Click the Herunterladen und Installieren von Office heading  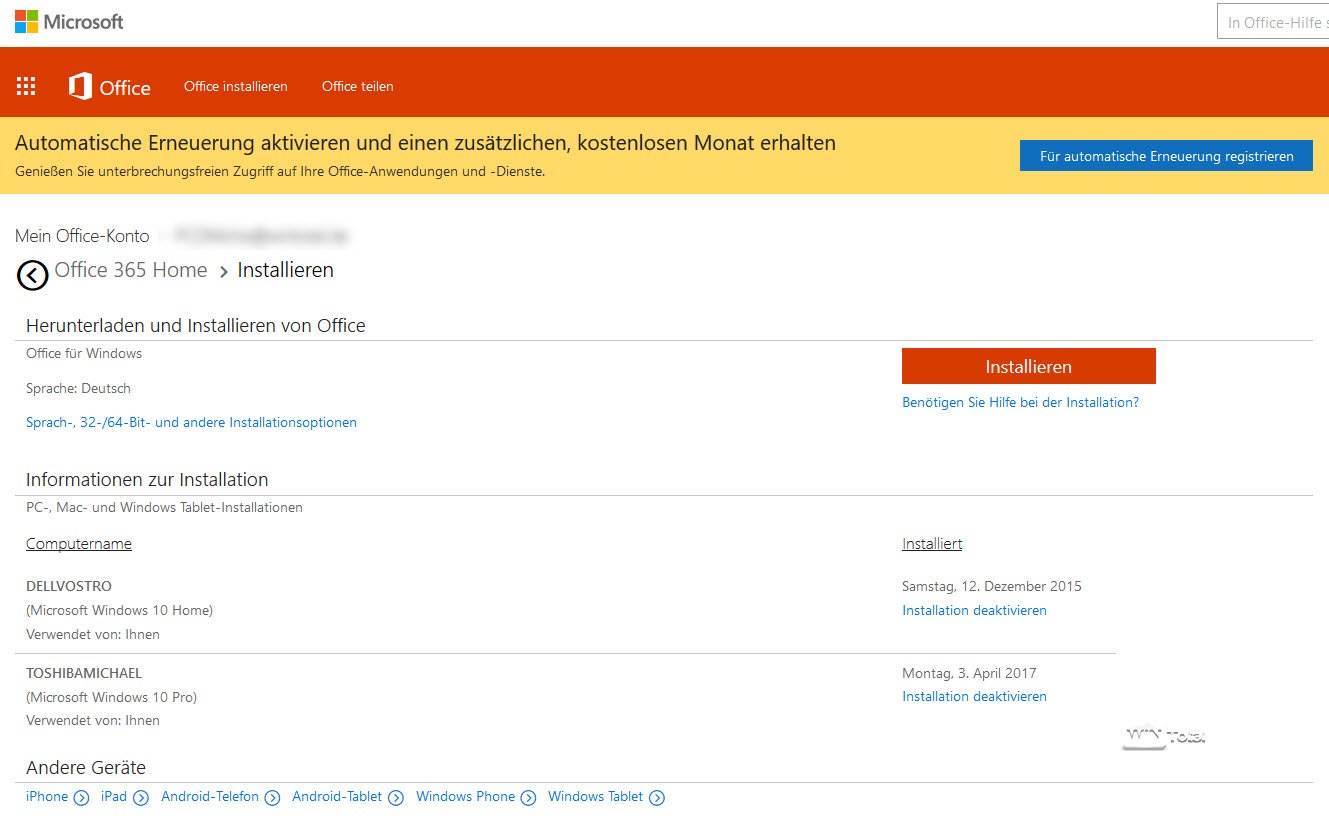coord(196,326)
